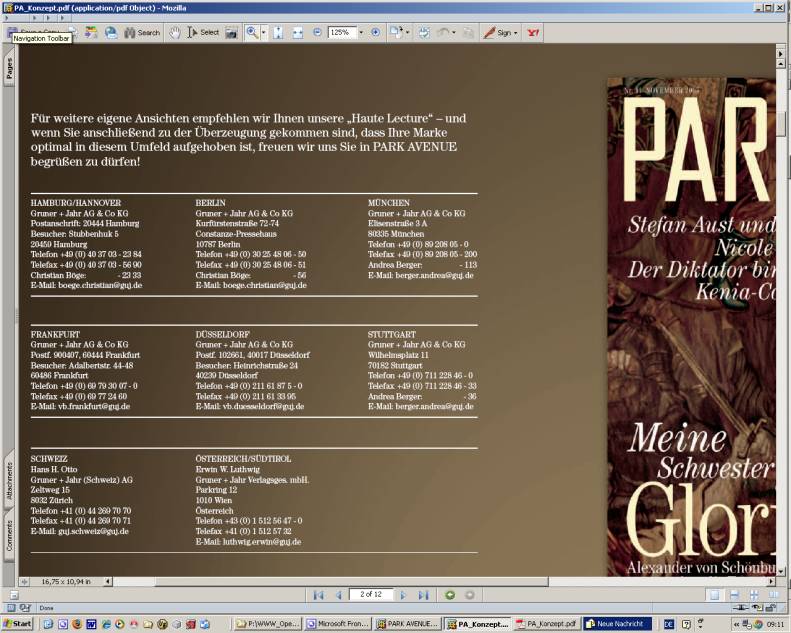Screen dimensions: 791x633
Task: Go to the previous page
Action: (x=338, y=595)
